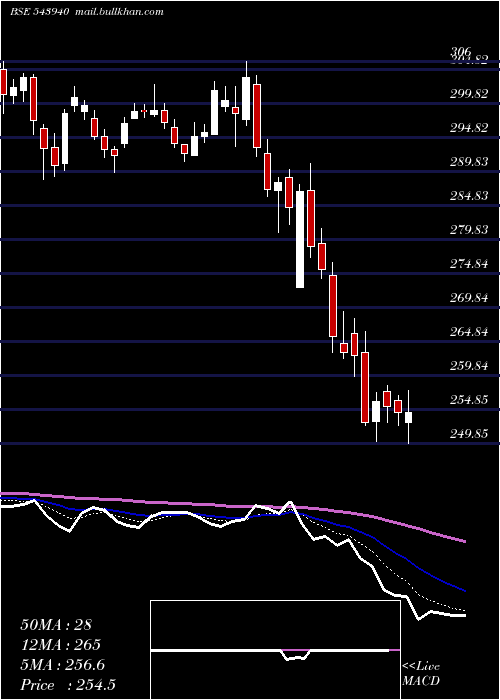Image resolution: width=500 pixels, height=700 pixels.
Task: Click the 254.85 price axis label
Action: coord(469,400)
